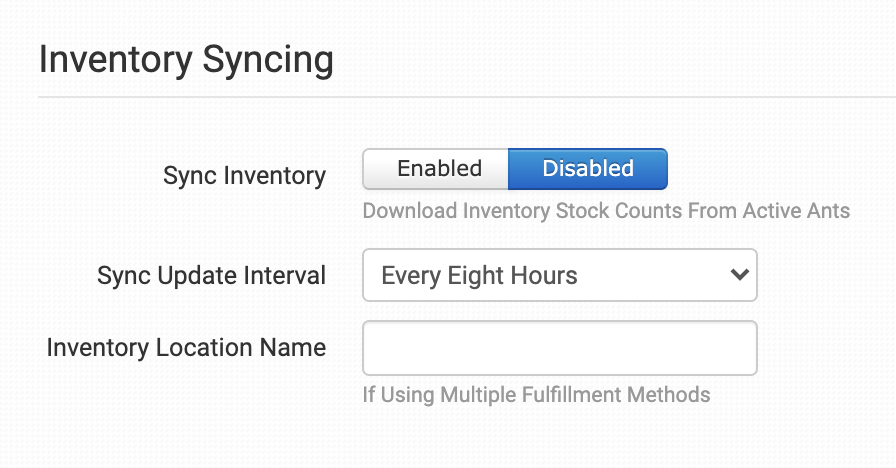Click the chevron arrow on the interval dropdown
Image resolution: width=896 pixels, height=468 pixels.
(x=740, y=274)
